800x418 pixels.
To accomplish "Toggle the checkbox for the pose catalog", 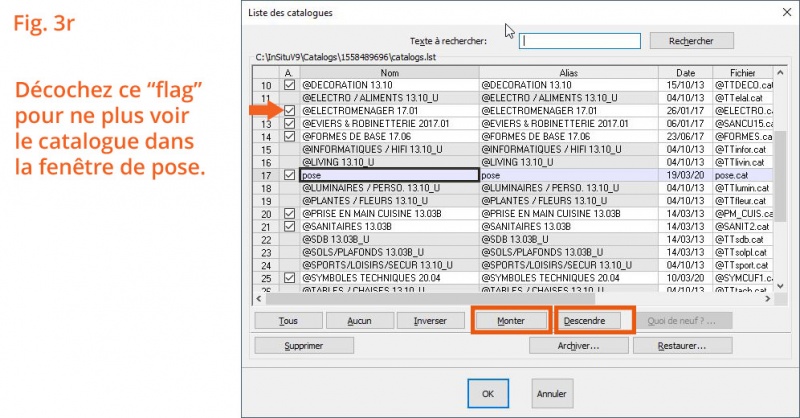I will tap(289, 175).
